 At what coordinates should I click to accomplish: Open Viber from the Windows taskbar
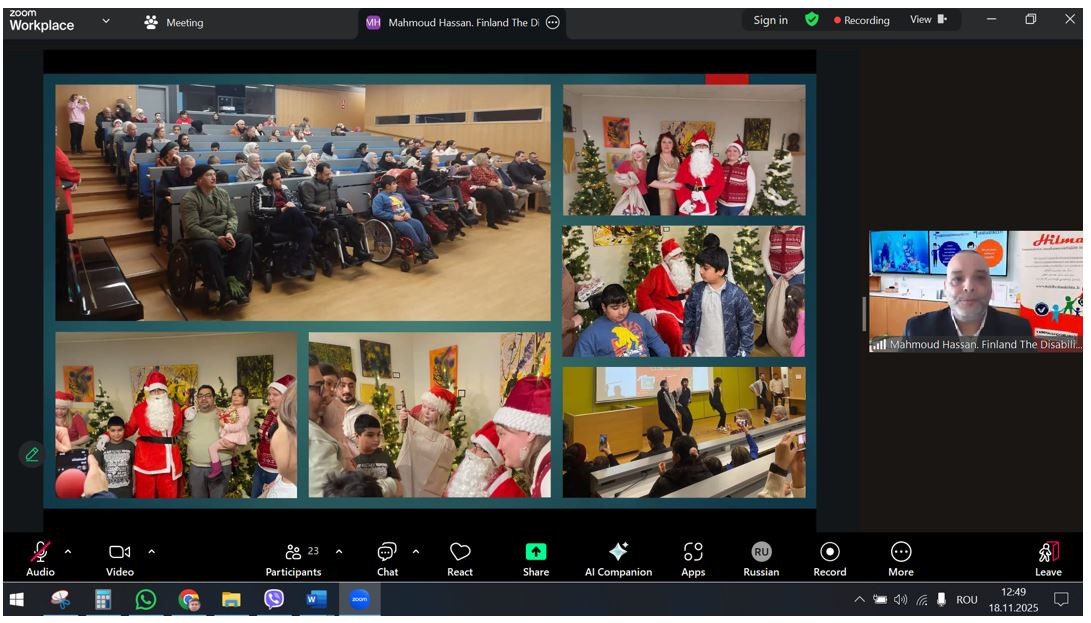click(274, 600)
